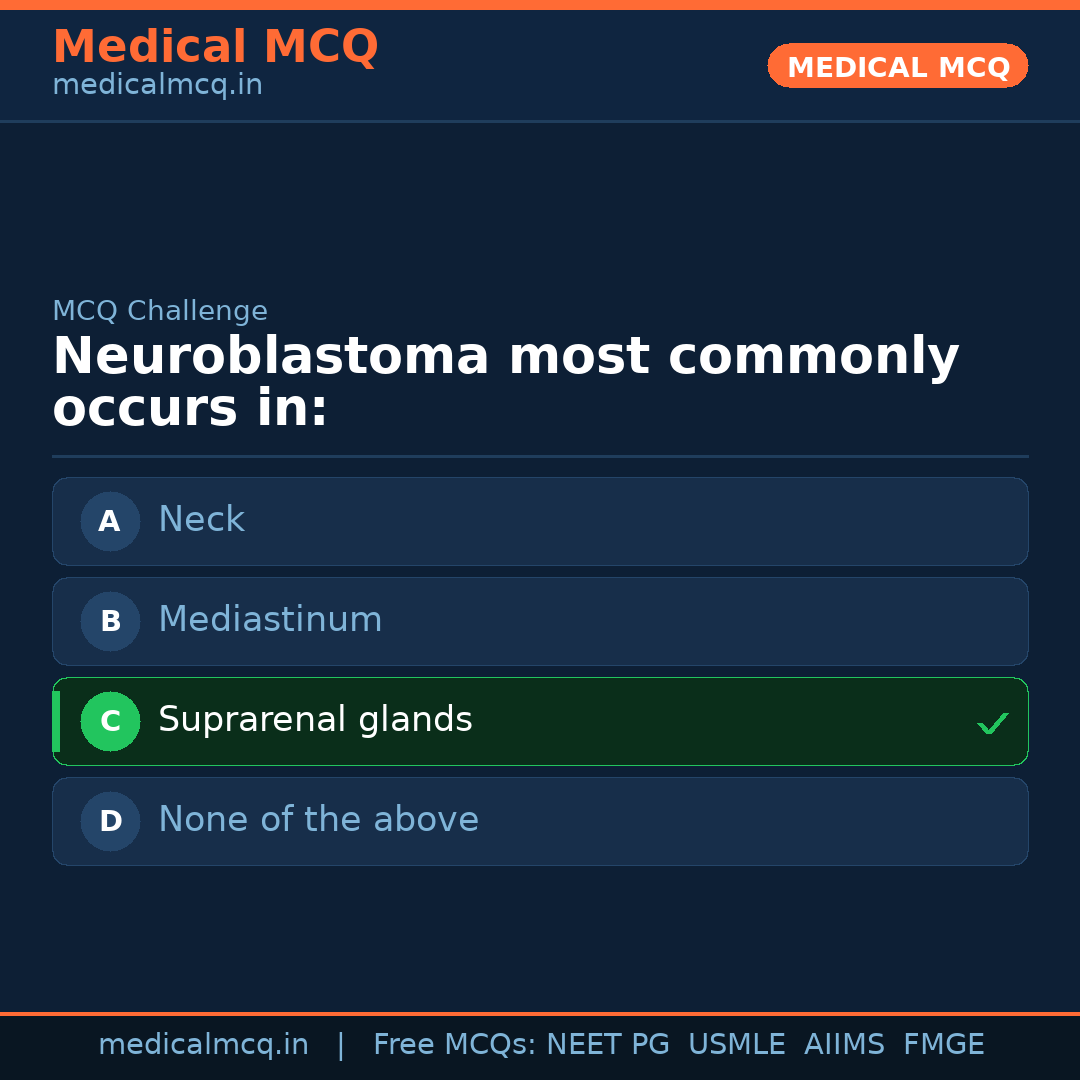This screenshot has width=1080, height=1080.
Task: Click the AIIMS footer label
Action: pyautogui.click(x=844, y=1045)
